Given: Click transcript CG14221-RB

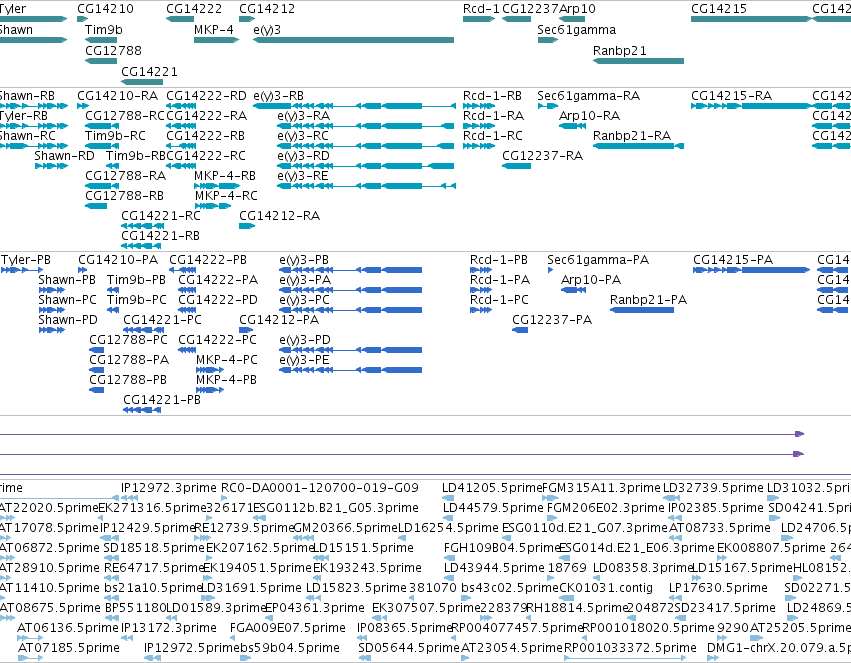Looking at the screenshot, I should [141, 246].
